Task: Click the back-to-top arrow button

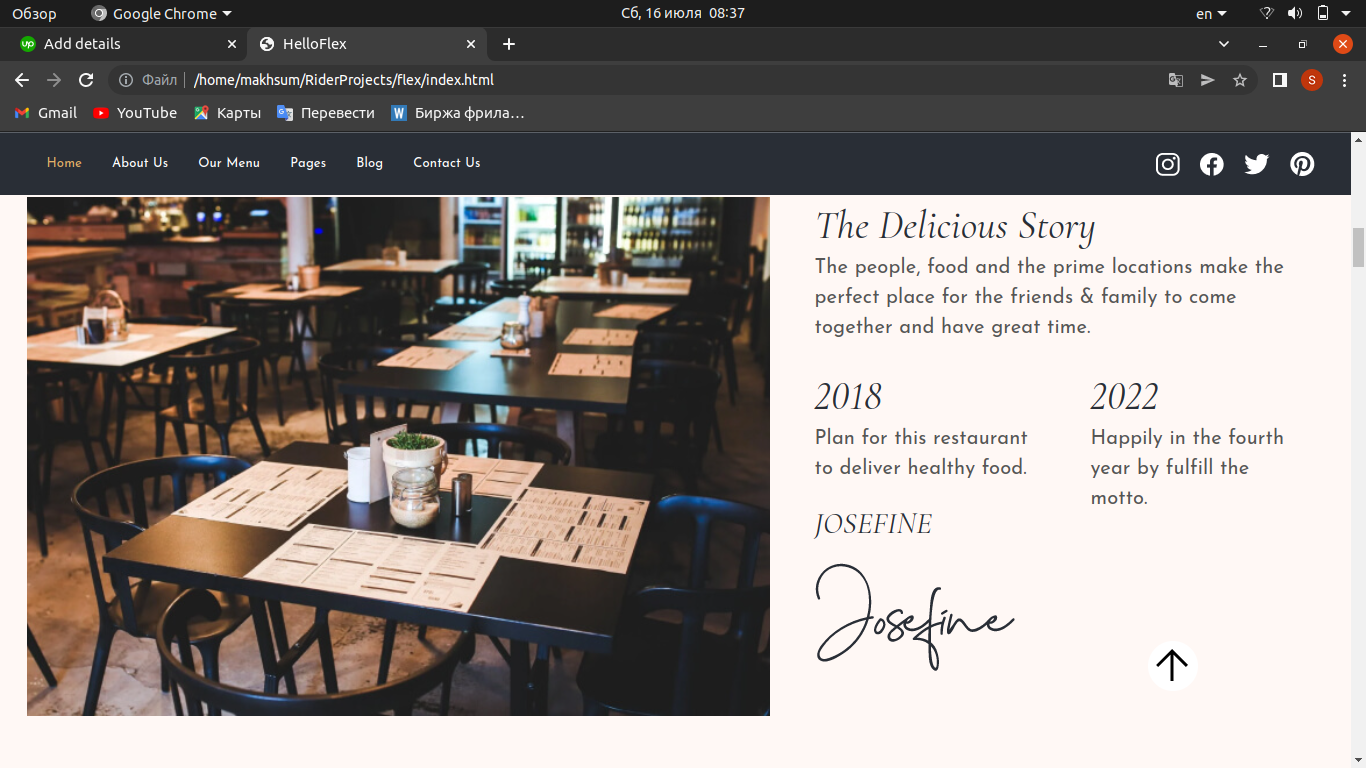Action: [x=1172, y=665]
